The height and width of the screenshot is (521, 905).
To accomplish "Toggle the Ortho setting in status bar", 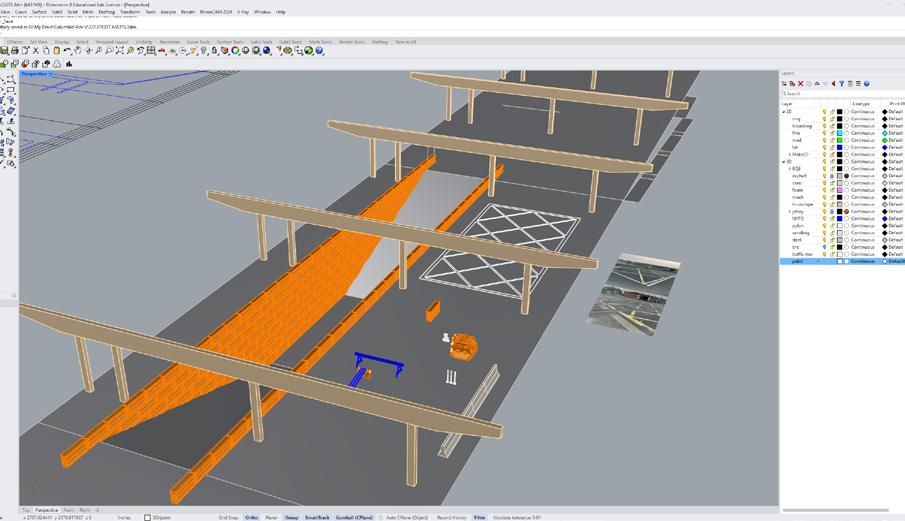I will (x=252, y=518).
